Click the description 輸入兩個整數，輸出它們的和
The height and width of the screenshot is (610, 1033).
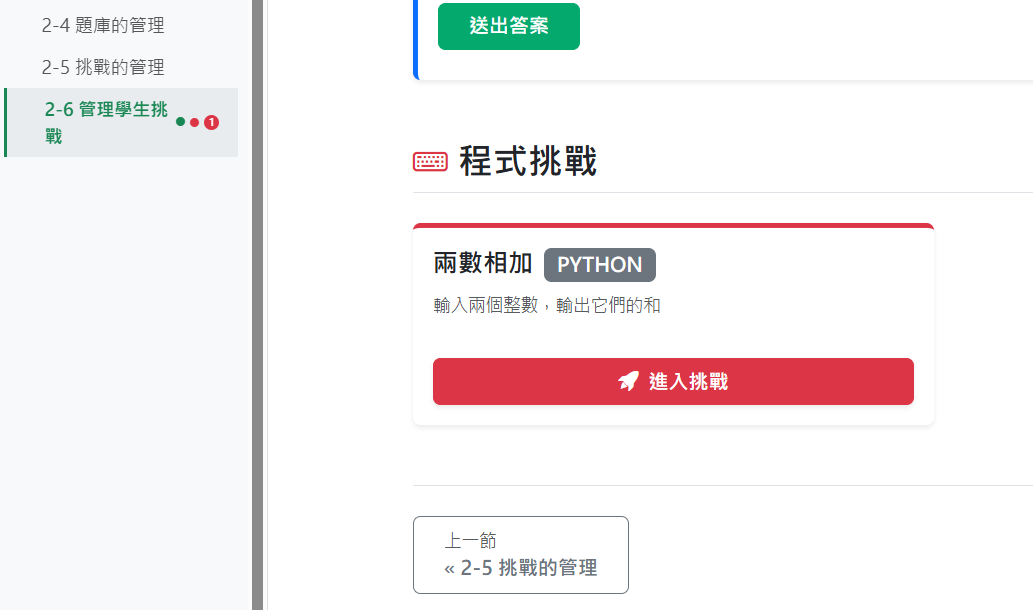click(x=547, y=305)
